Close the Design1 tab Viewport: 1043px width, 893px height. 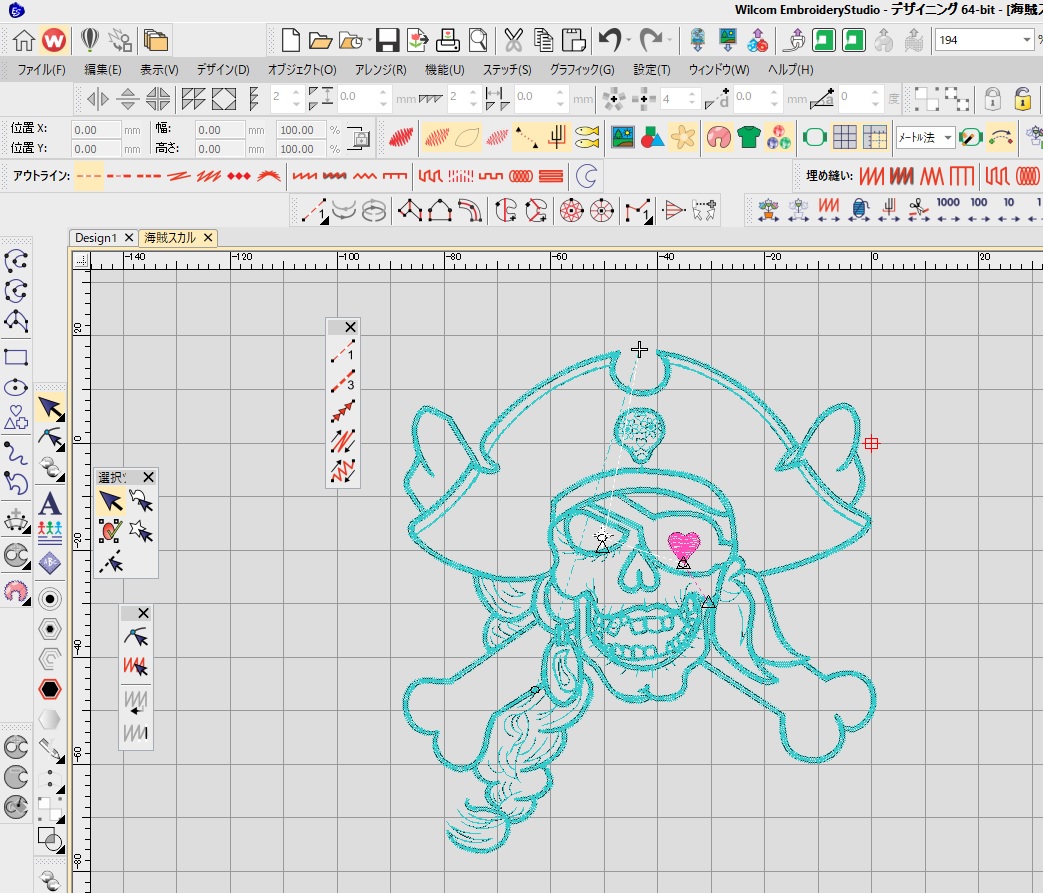click(129, 238)
